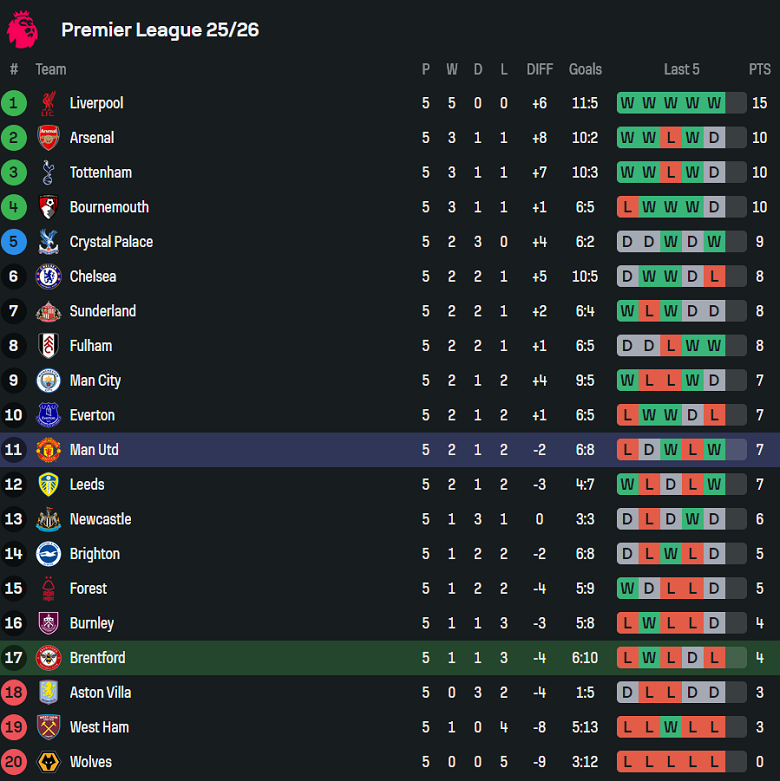Click the Premier League lion logo
The image size is (780, 781).
point(22,28)
